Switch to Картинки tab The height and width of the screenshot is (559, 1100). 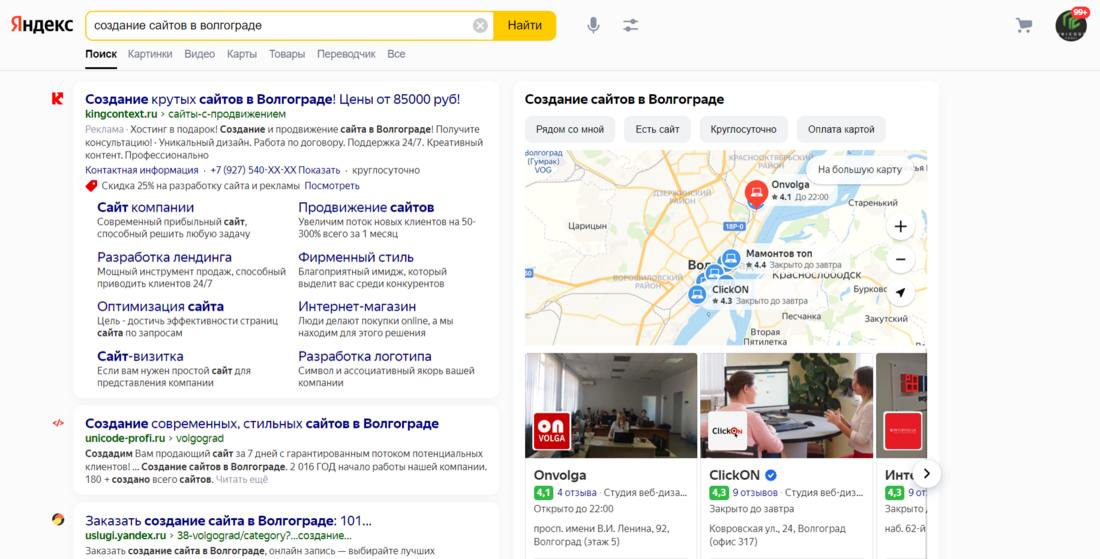point(150,54)
